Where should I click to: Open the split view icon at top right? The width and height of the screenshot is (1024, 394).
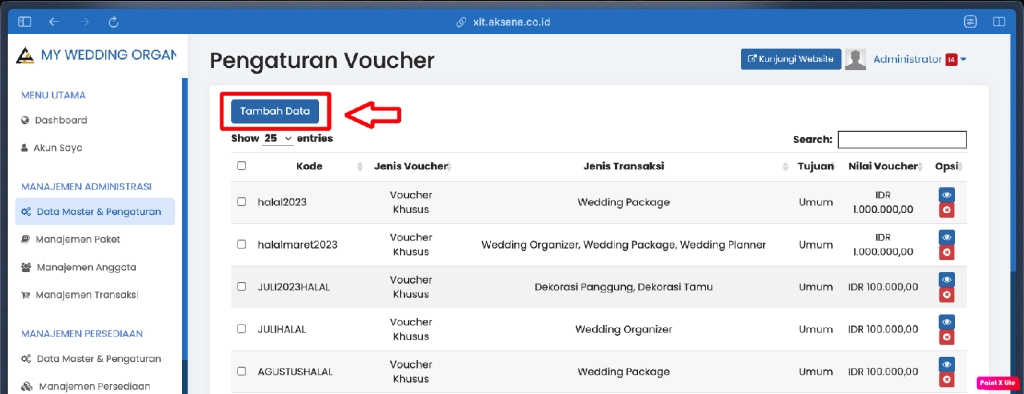pyautogui.click(x=999, y=22)
